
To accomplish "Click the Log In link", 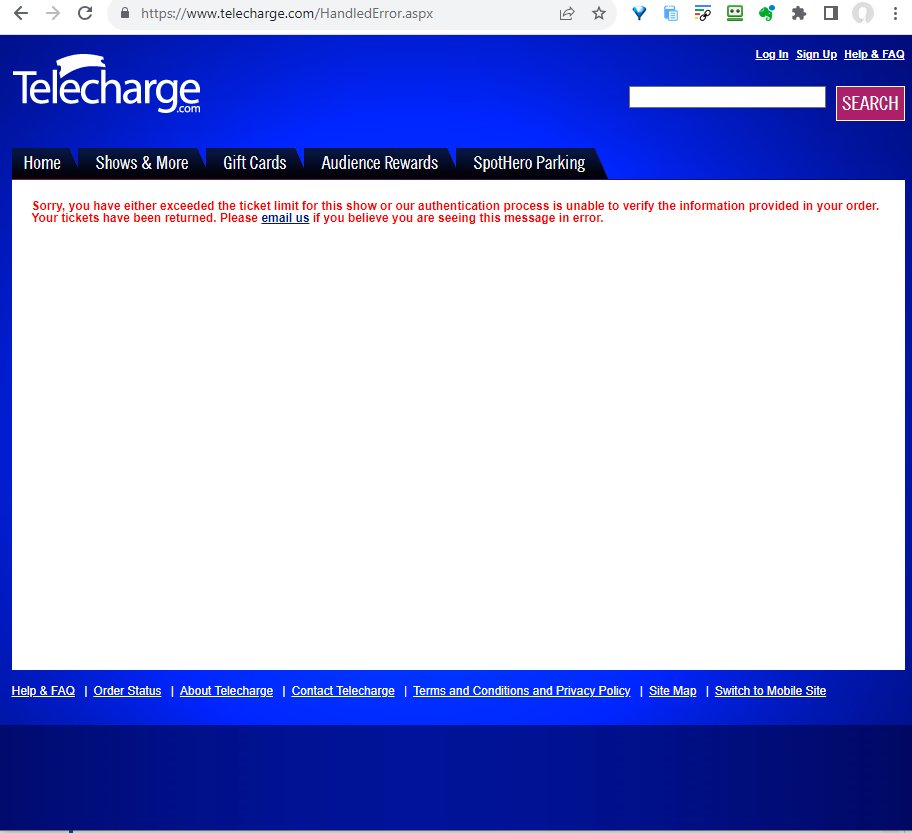I will click(x=771, y=54).
